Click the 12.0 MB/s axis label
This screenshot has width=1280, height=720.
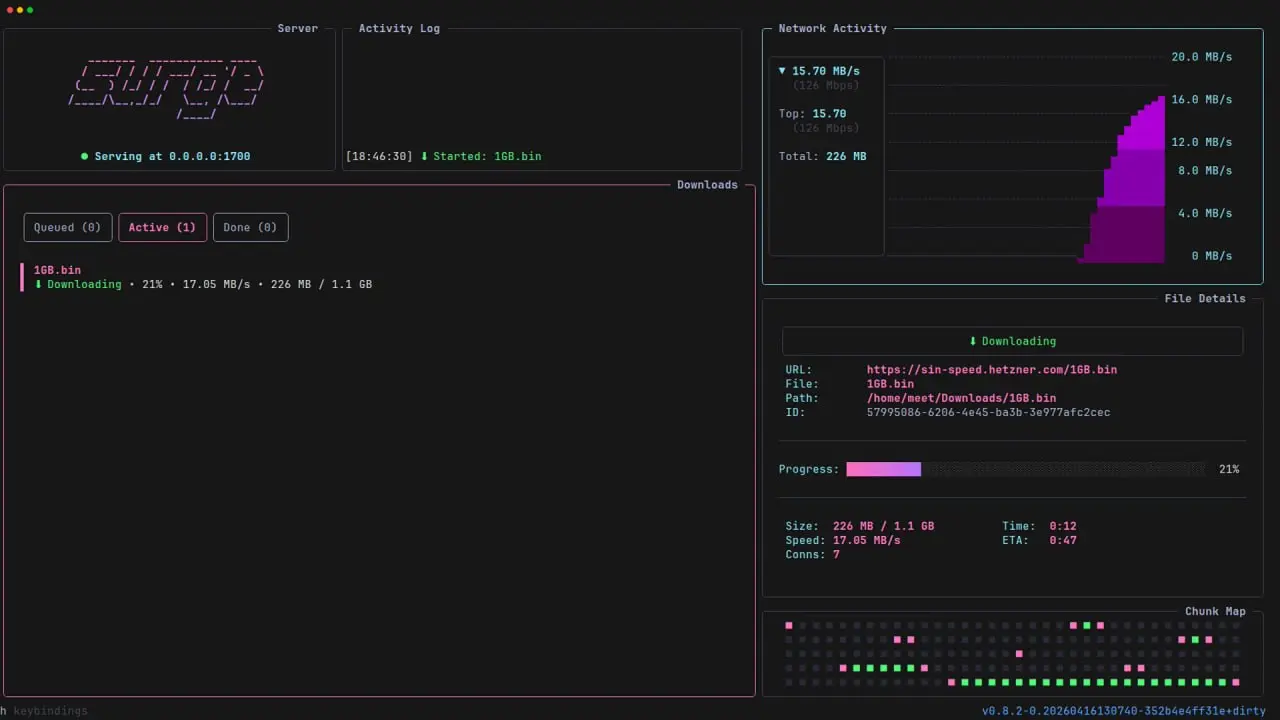click(x=1201, y=142)
